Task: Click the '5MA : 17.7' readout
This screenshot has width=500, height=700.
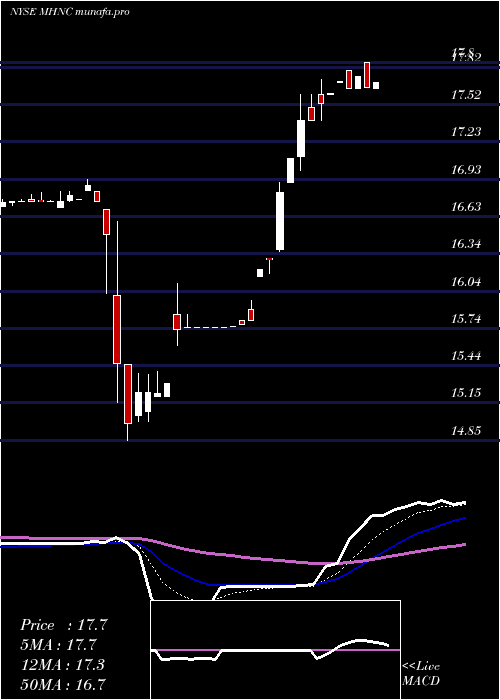Action: click(59, 645)
